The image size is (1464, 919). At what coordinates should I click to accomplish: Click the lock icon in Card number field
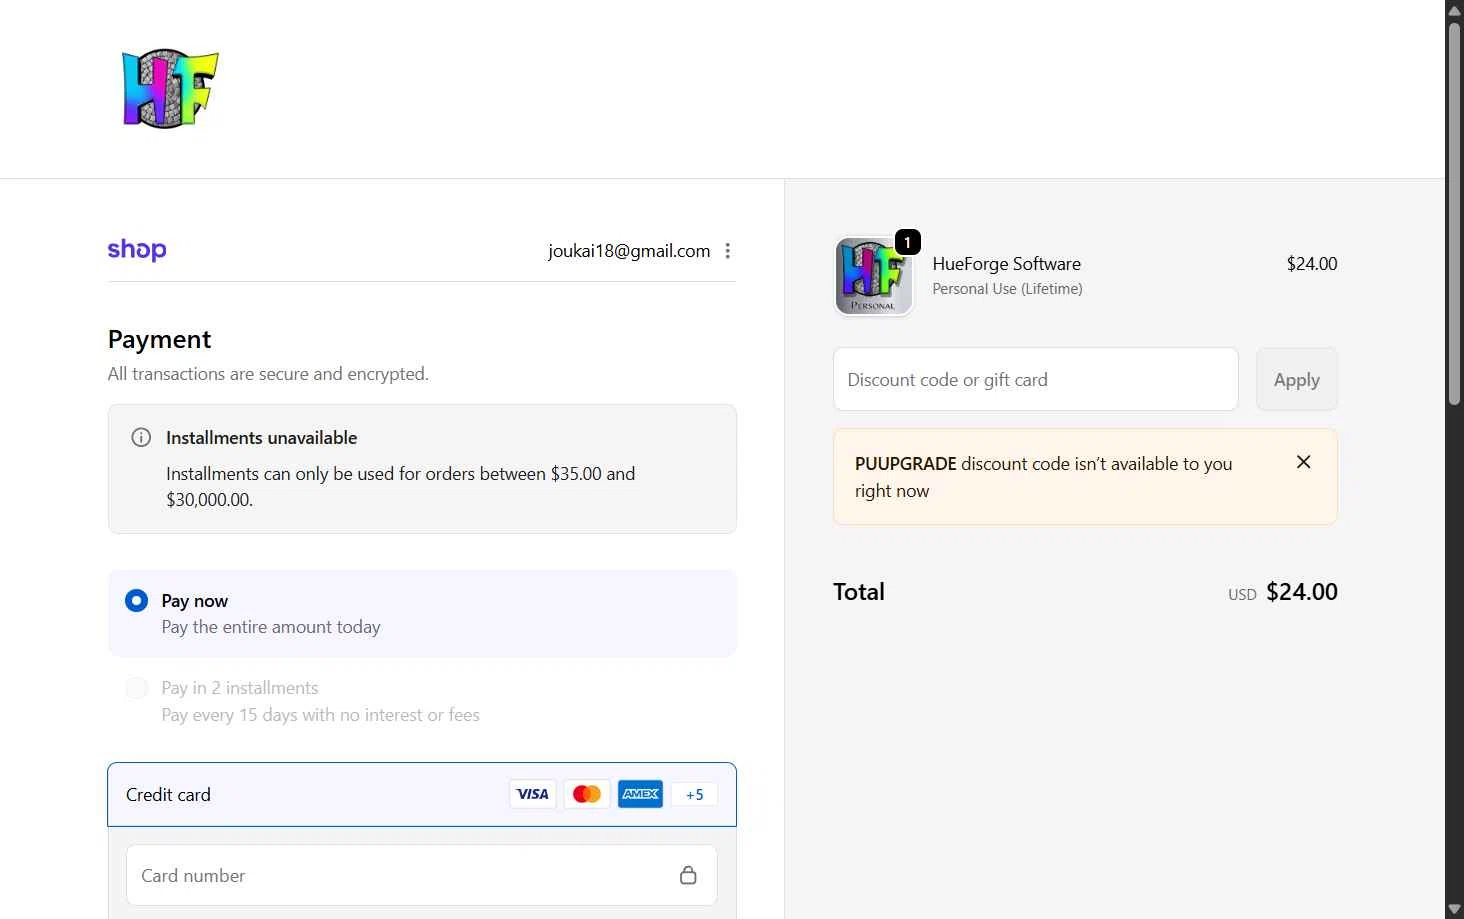688,875
